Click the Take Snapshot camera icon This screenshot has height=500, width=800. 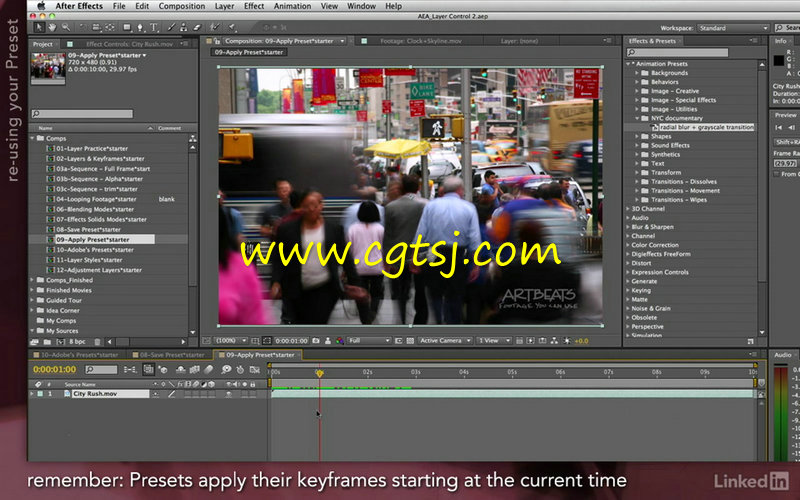pyautogui.click(x=316, y=341)
